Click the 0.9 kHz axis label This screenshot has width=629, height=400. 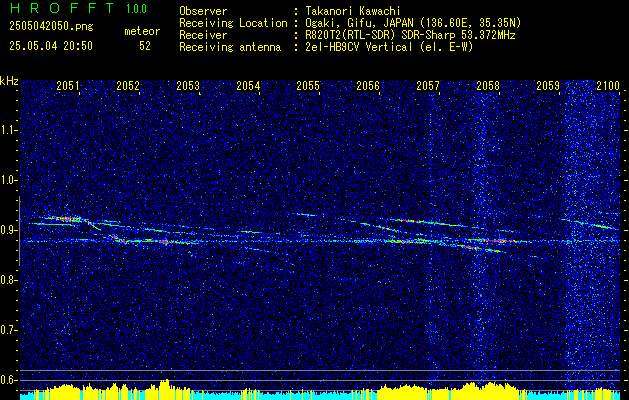point(8,230)
